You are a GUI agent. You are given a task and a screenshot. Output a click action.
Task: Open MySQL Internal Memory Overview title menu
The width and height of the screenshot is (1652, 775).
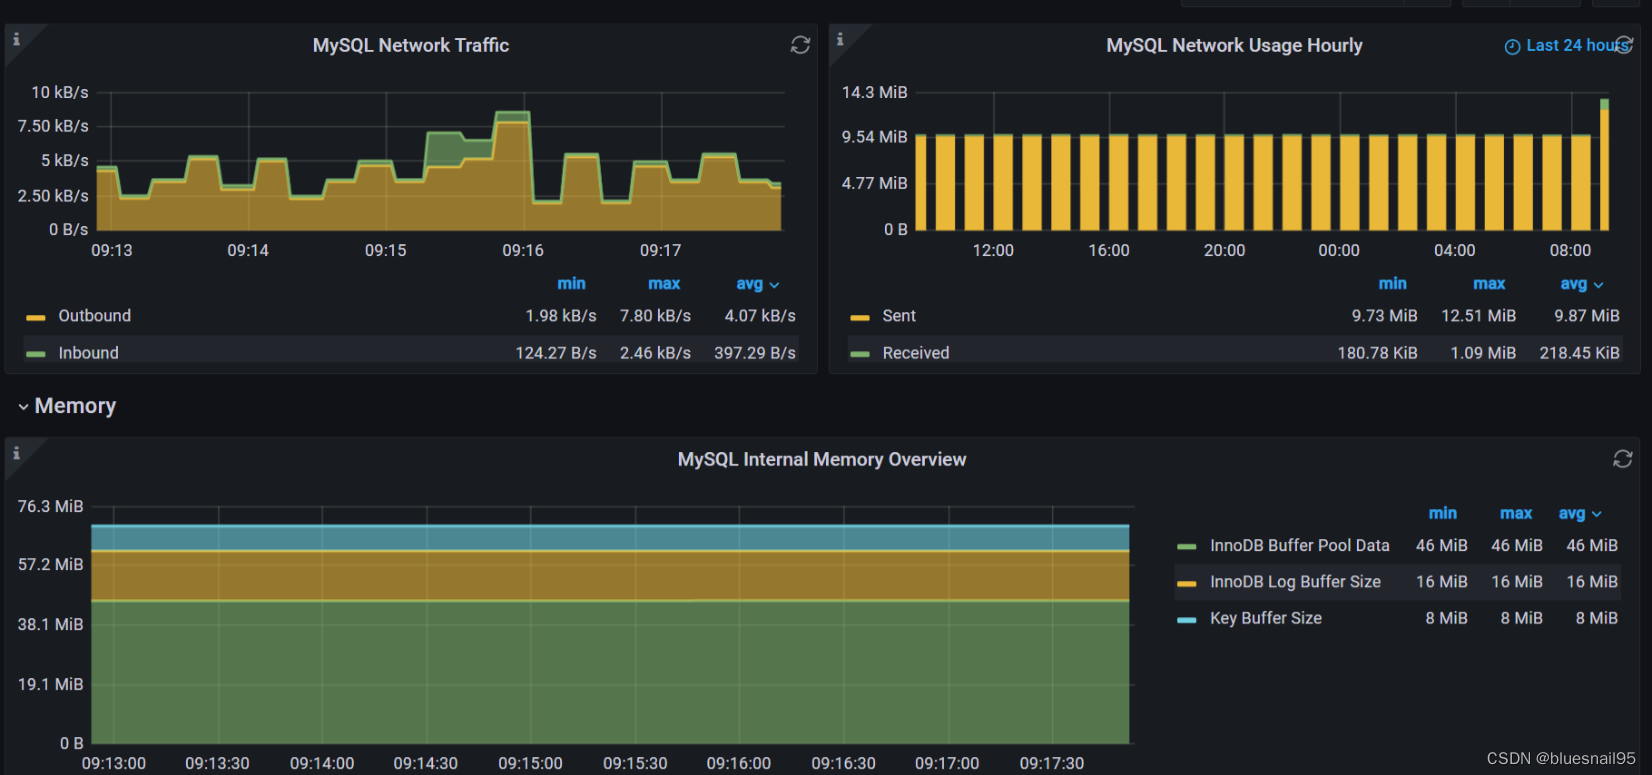(x=822, y=460)
